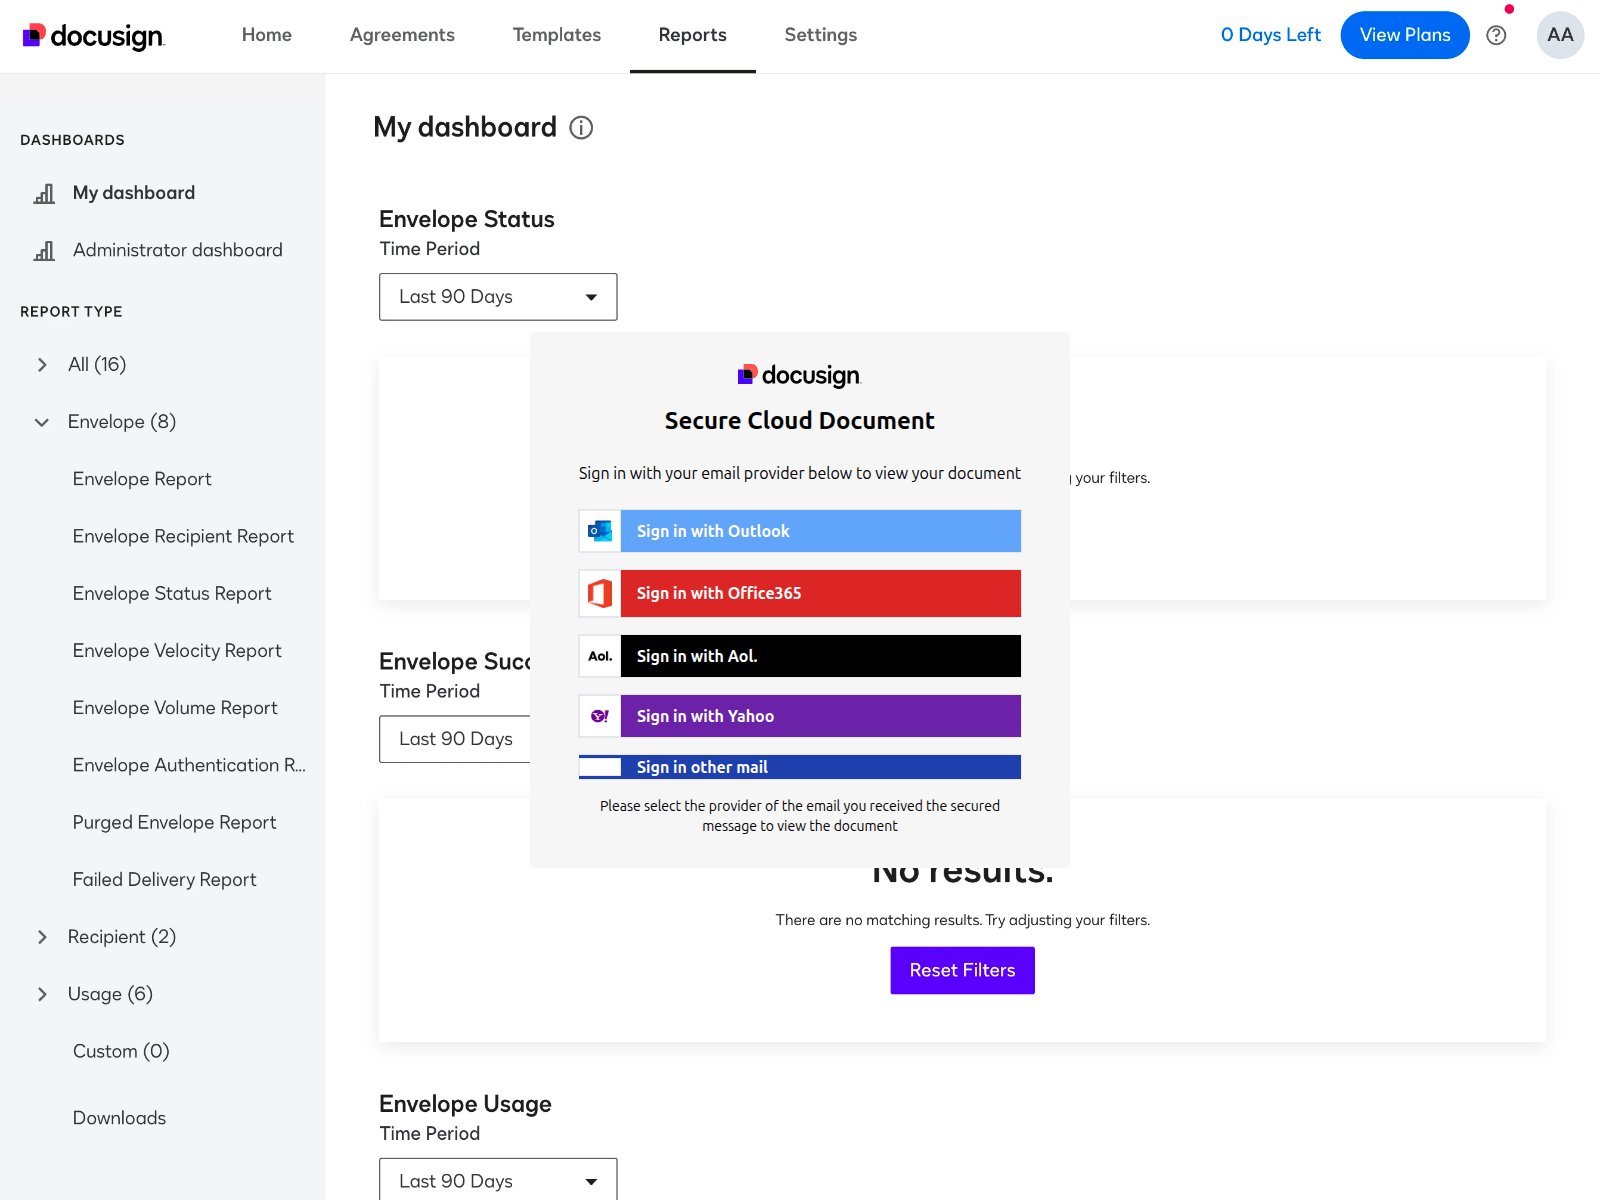Open the Envelope Velocity Report
Viewport: 1600px width, 1200px height.
(177, 650)
